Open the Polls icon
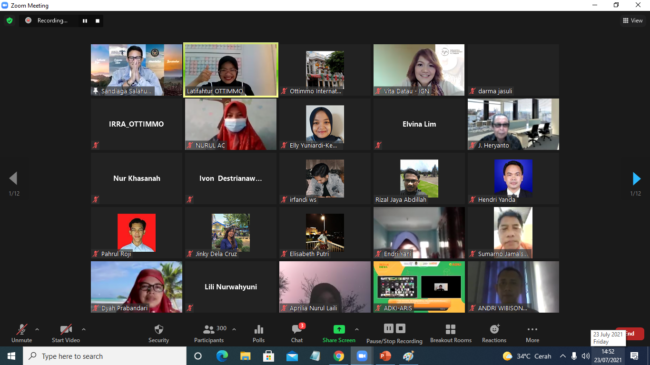The width and height of the screenshot is (650, 365). tap(259, 333)
